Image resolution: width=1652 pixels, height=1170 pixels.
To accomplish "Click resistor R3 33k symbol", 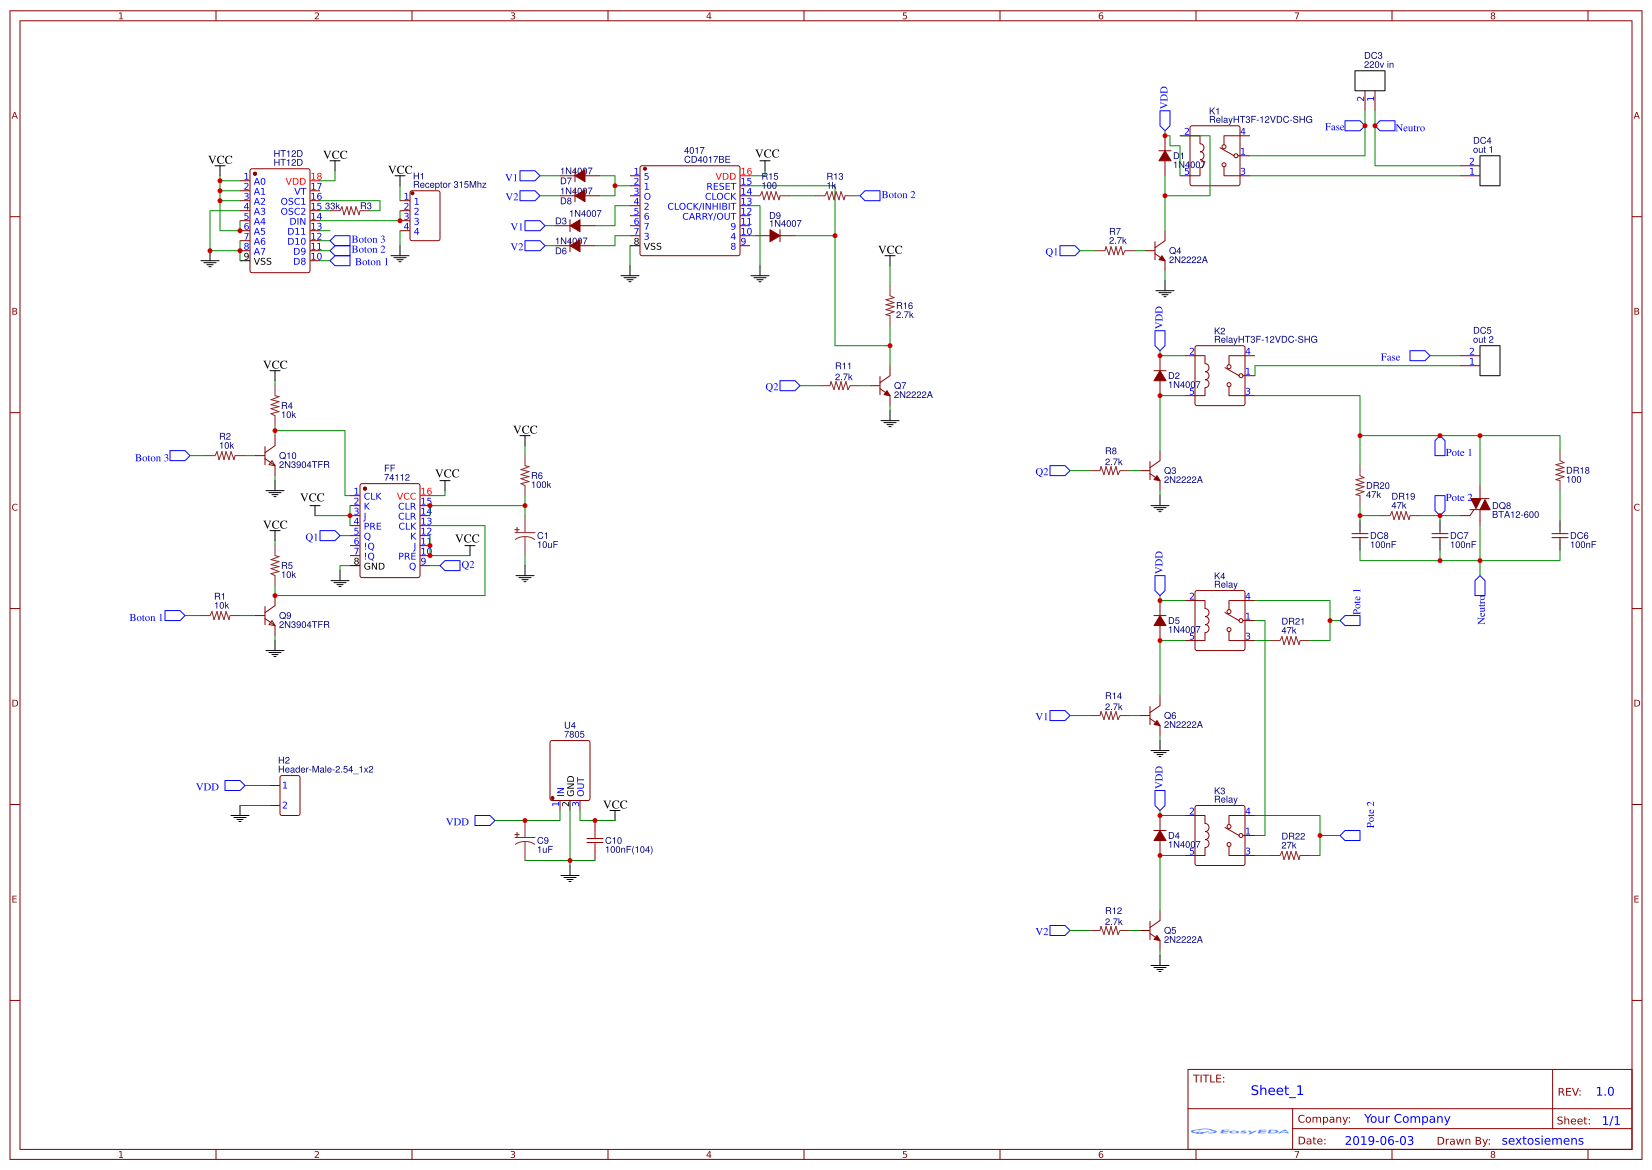I will point(350,211).
